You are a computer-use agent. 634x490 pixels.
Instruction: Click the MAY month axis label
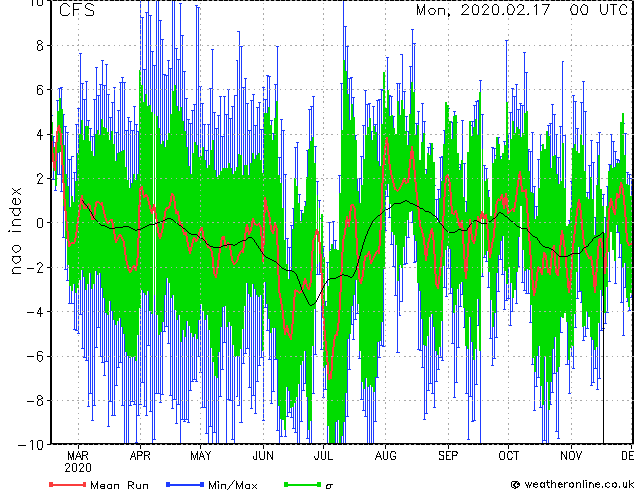201,456
